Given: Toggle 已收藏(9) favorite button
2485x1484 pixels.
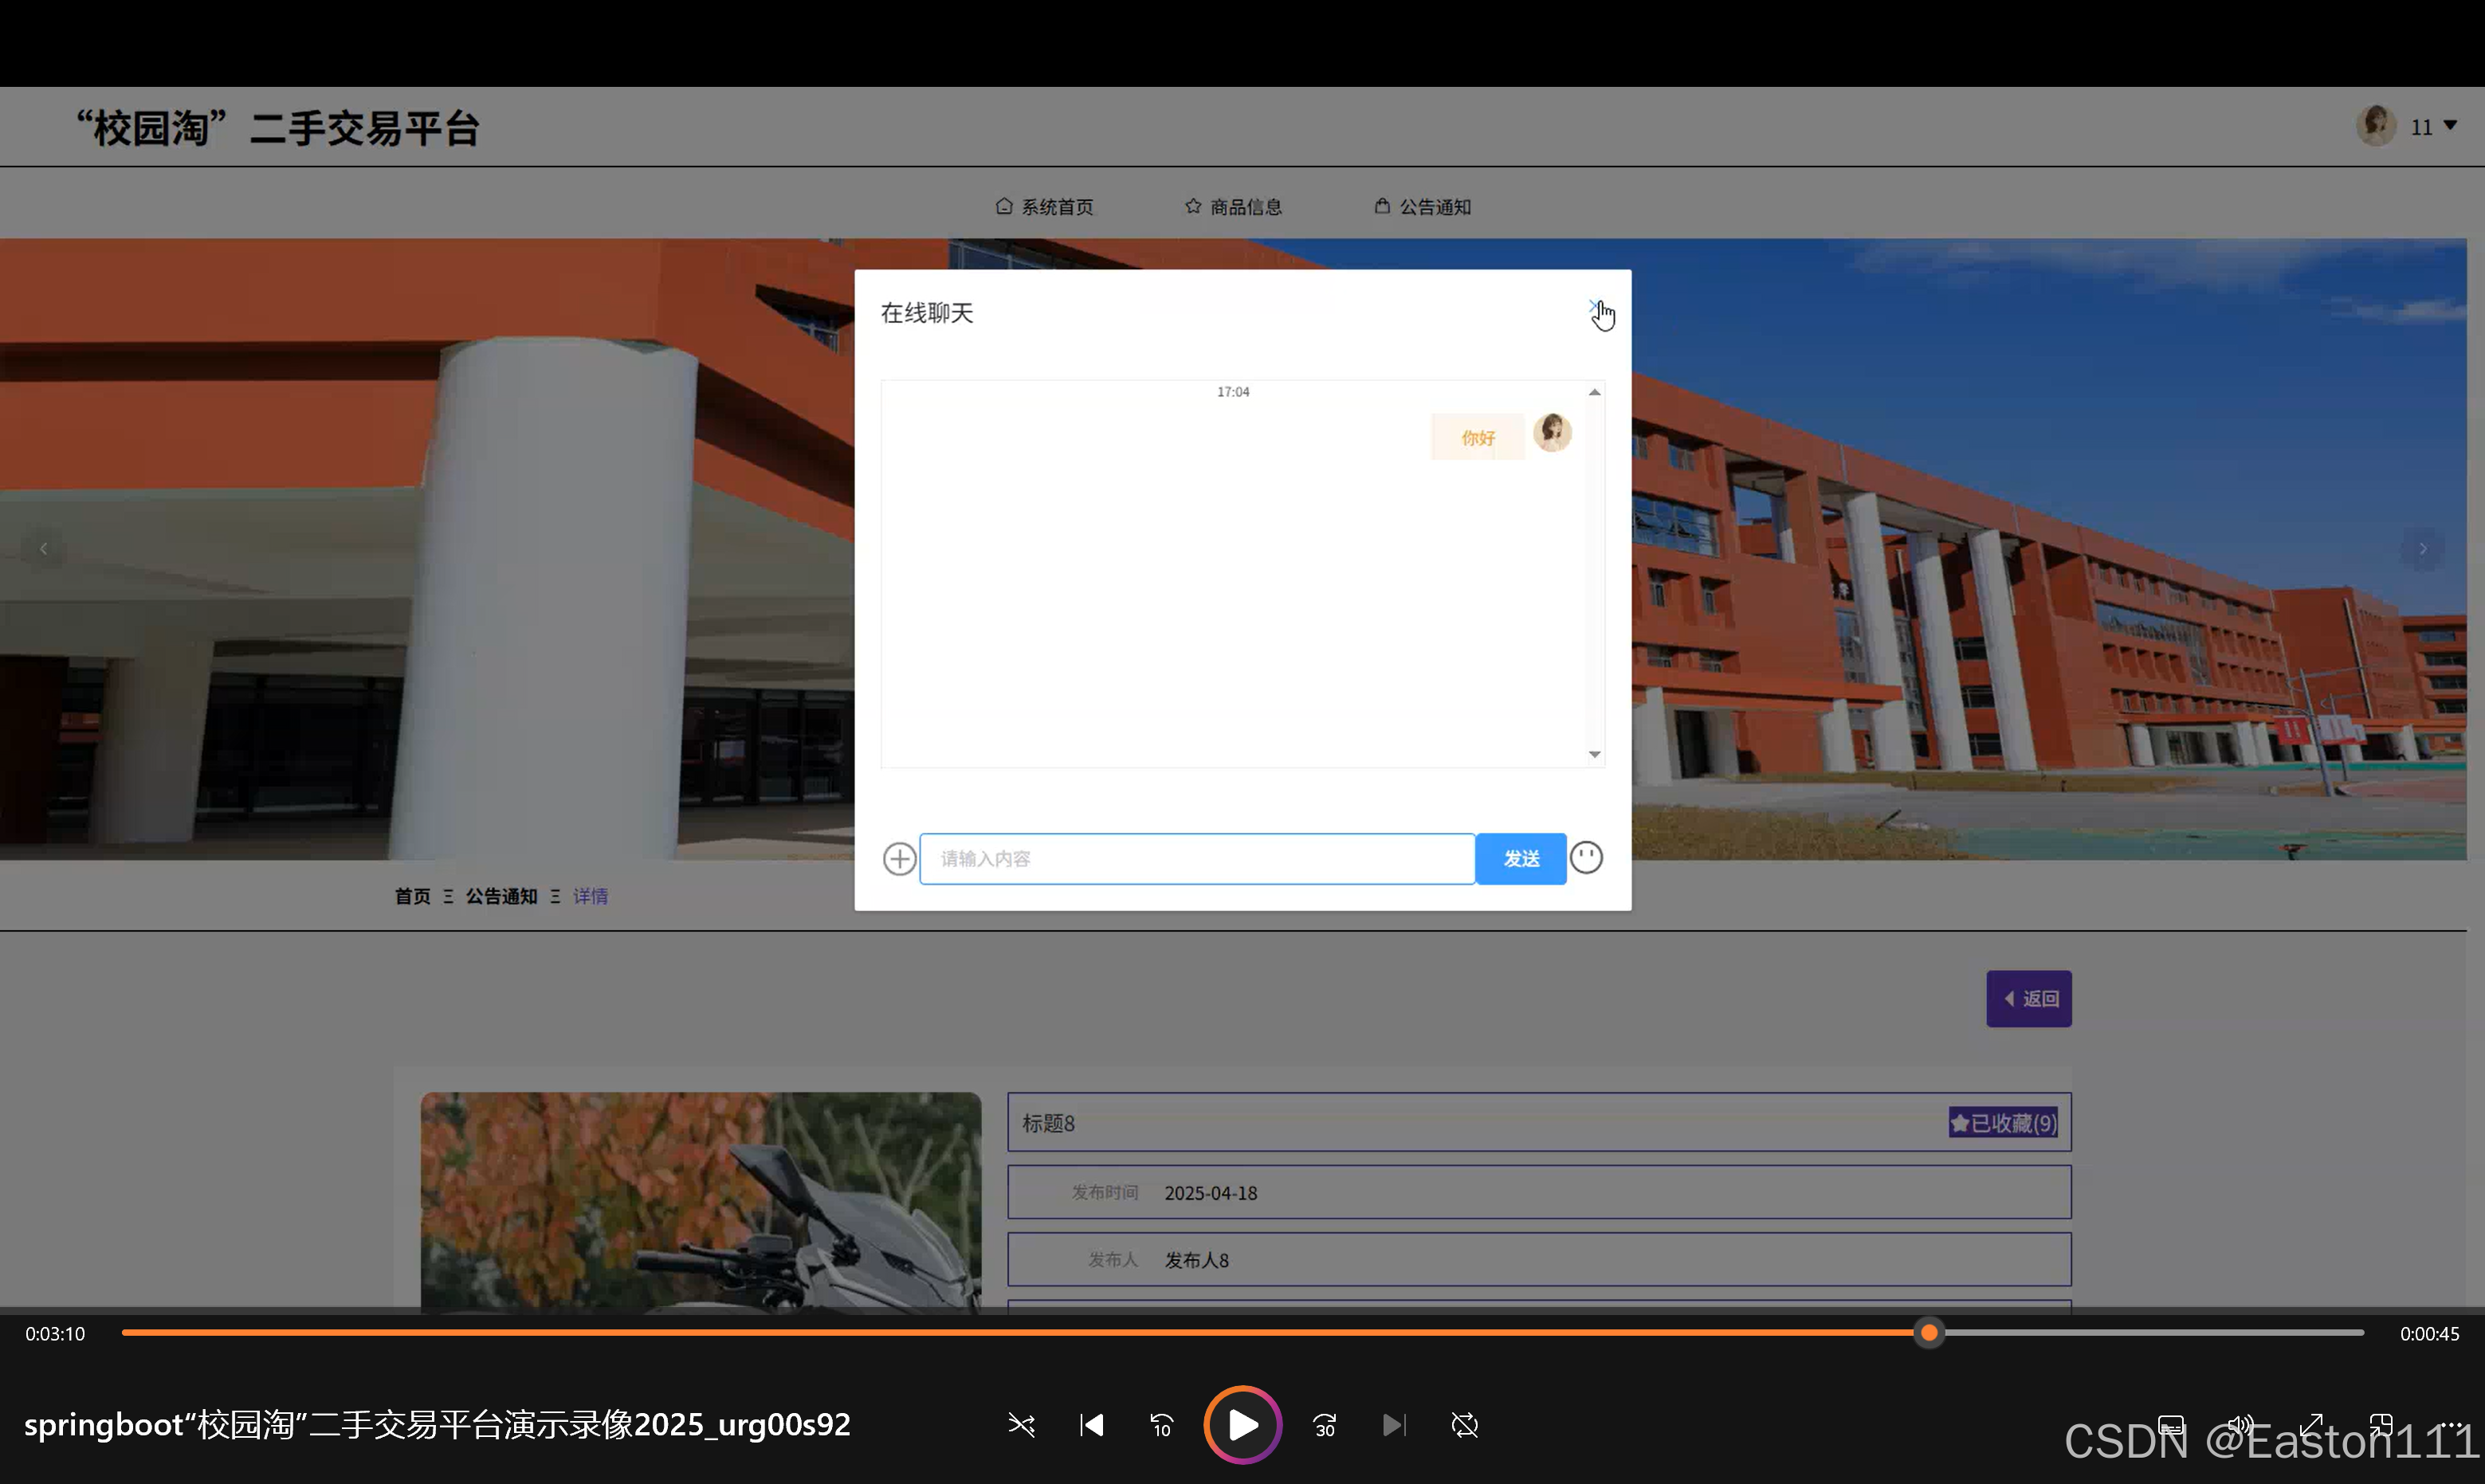Looking at the screenshot, I should 2002,1123.
